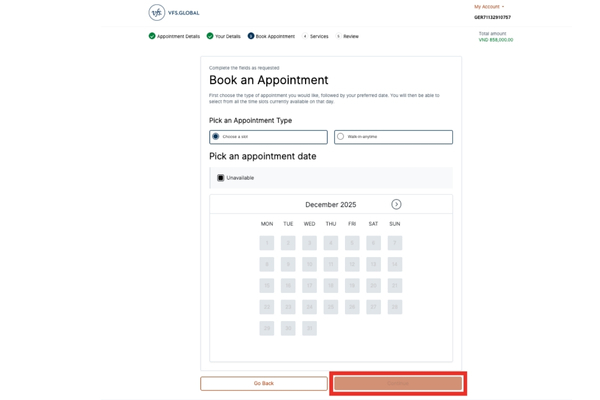Click the Book Appointment step number icon

pos(251,36)
